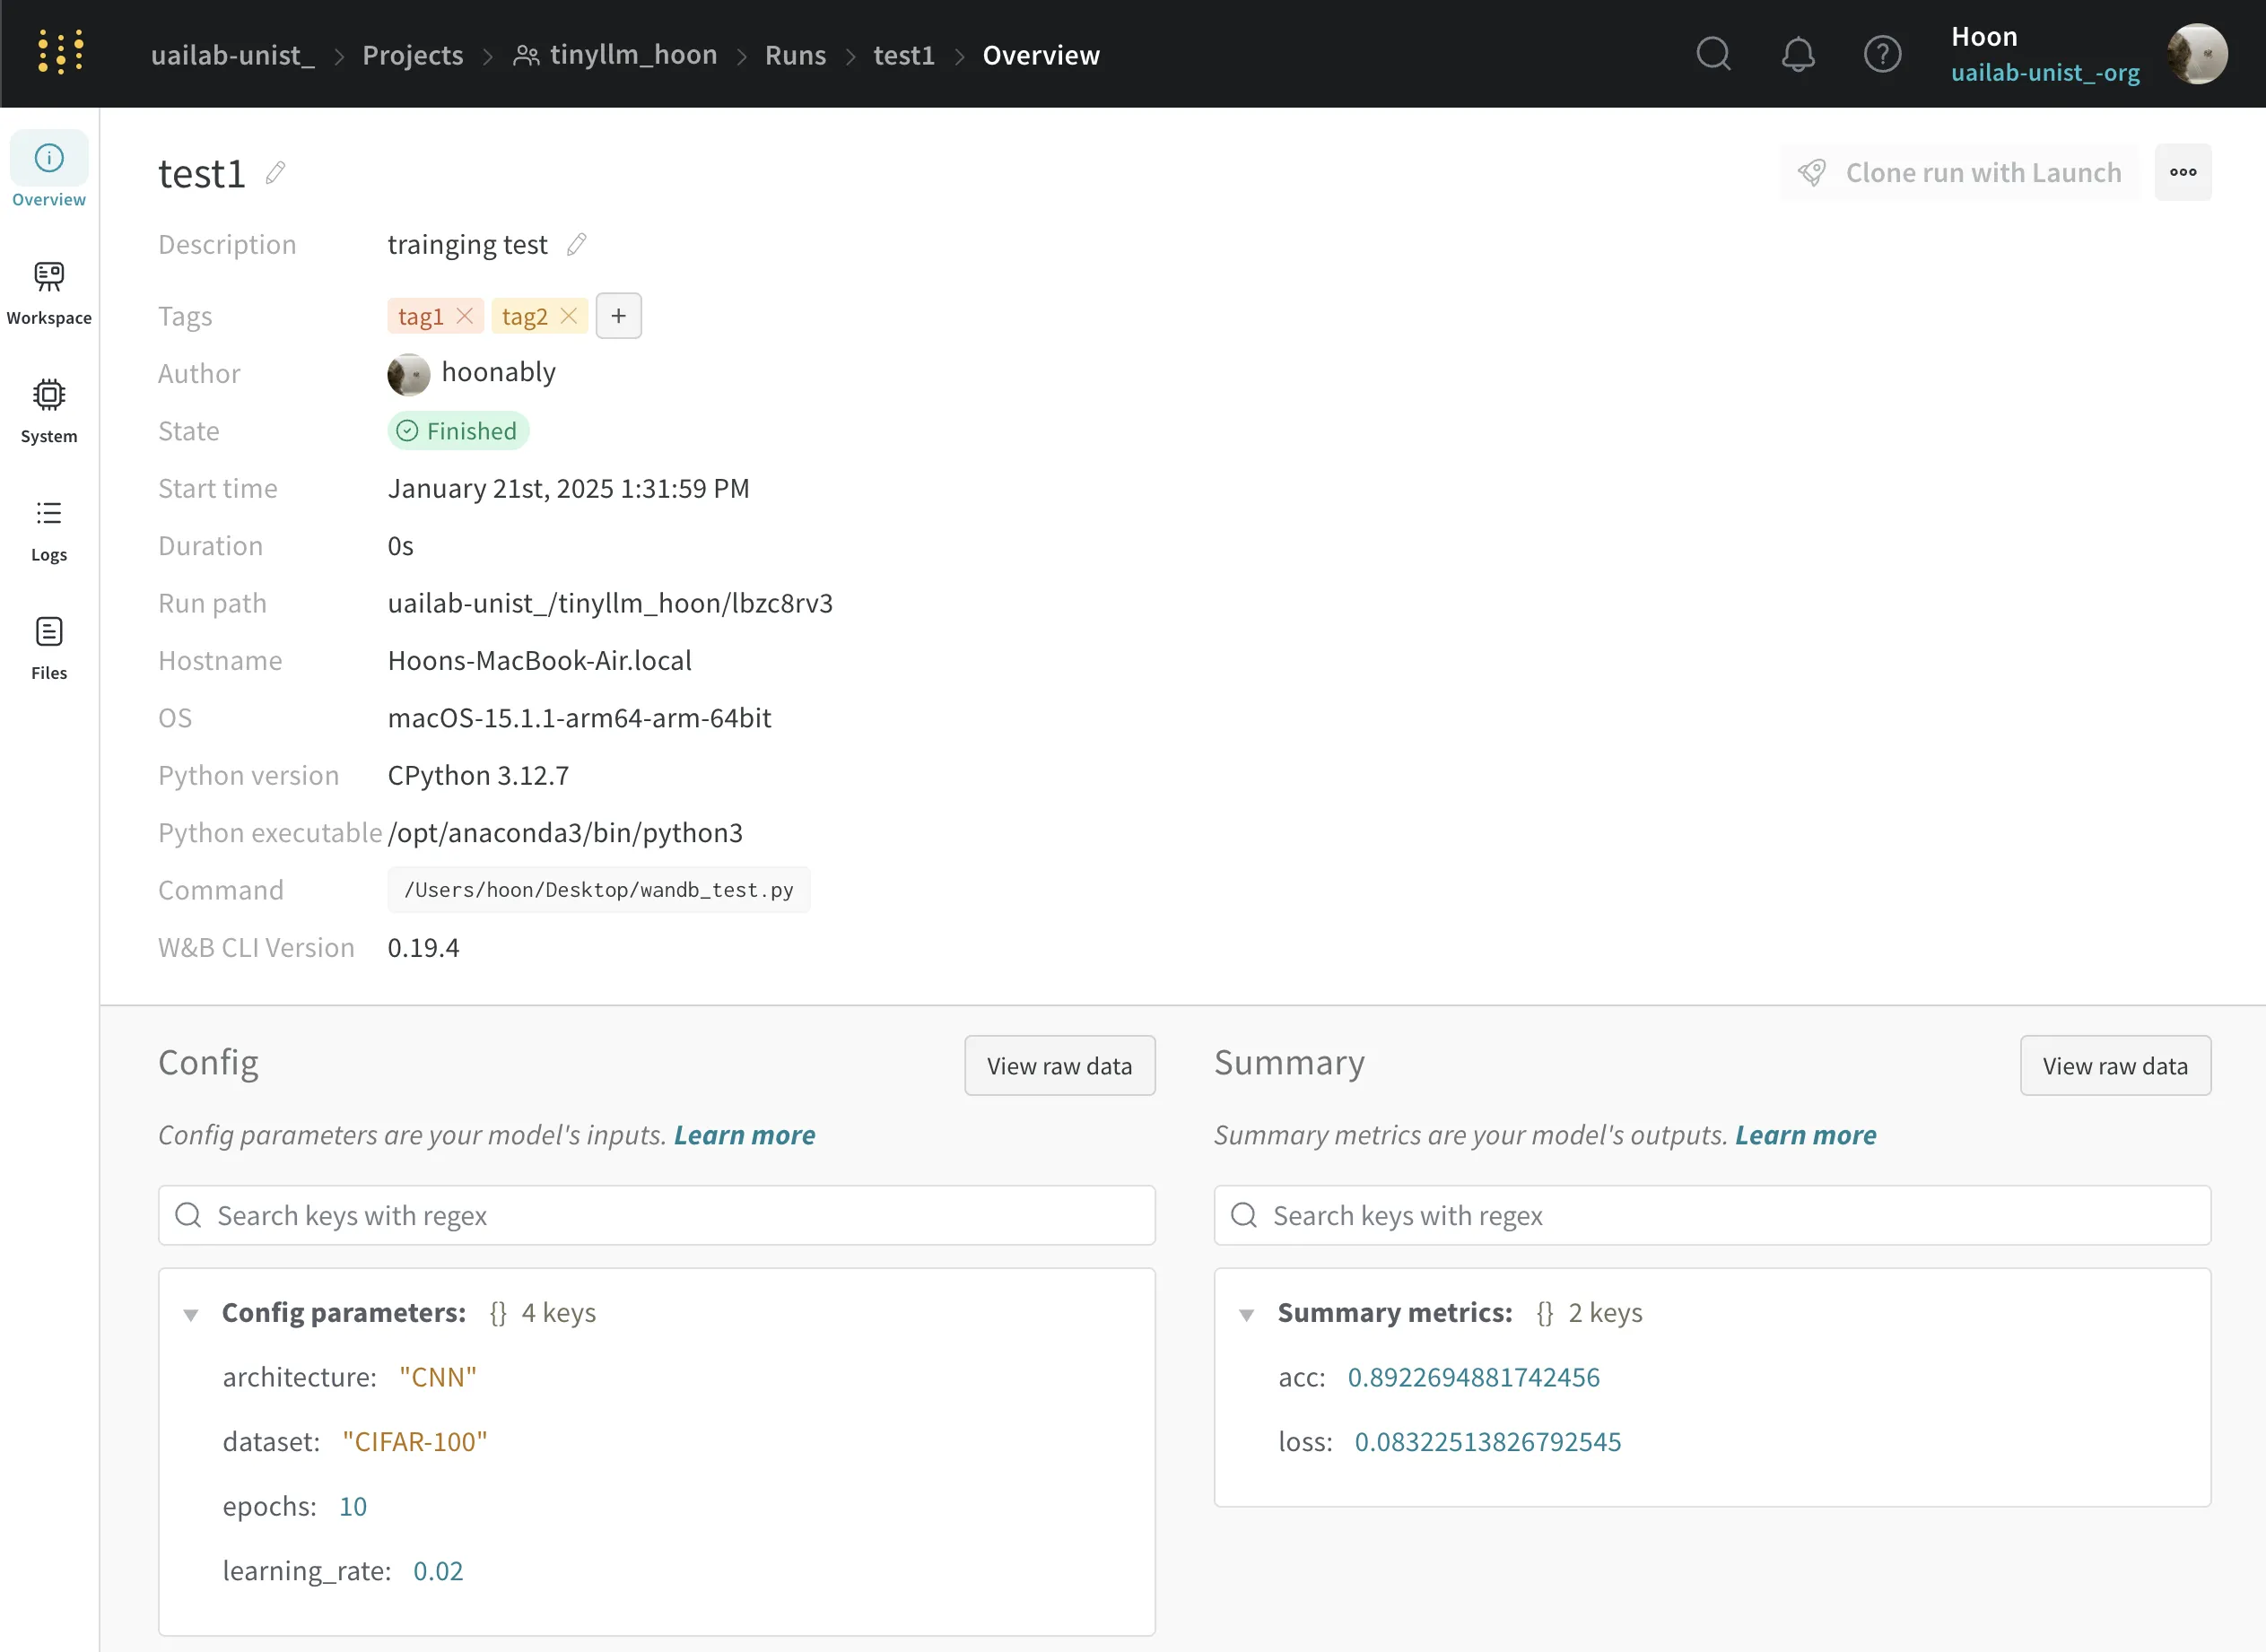Open the search magnifier in top bar
Screen dimensions: 2266x1652
[x=1713, y=54]
